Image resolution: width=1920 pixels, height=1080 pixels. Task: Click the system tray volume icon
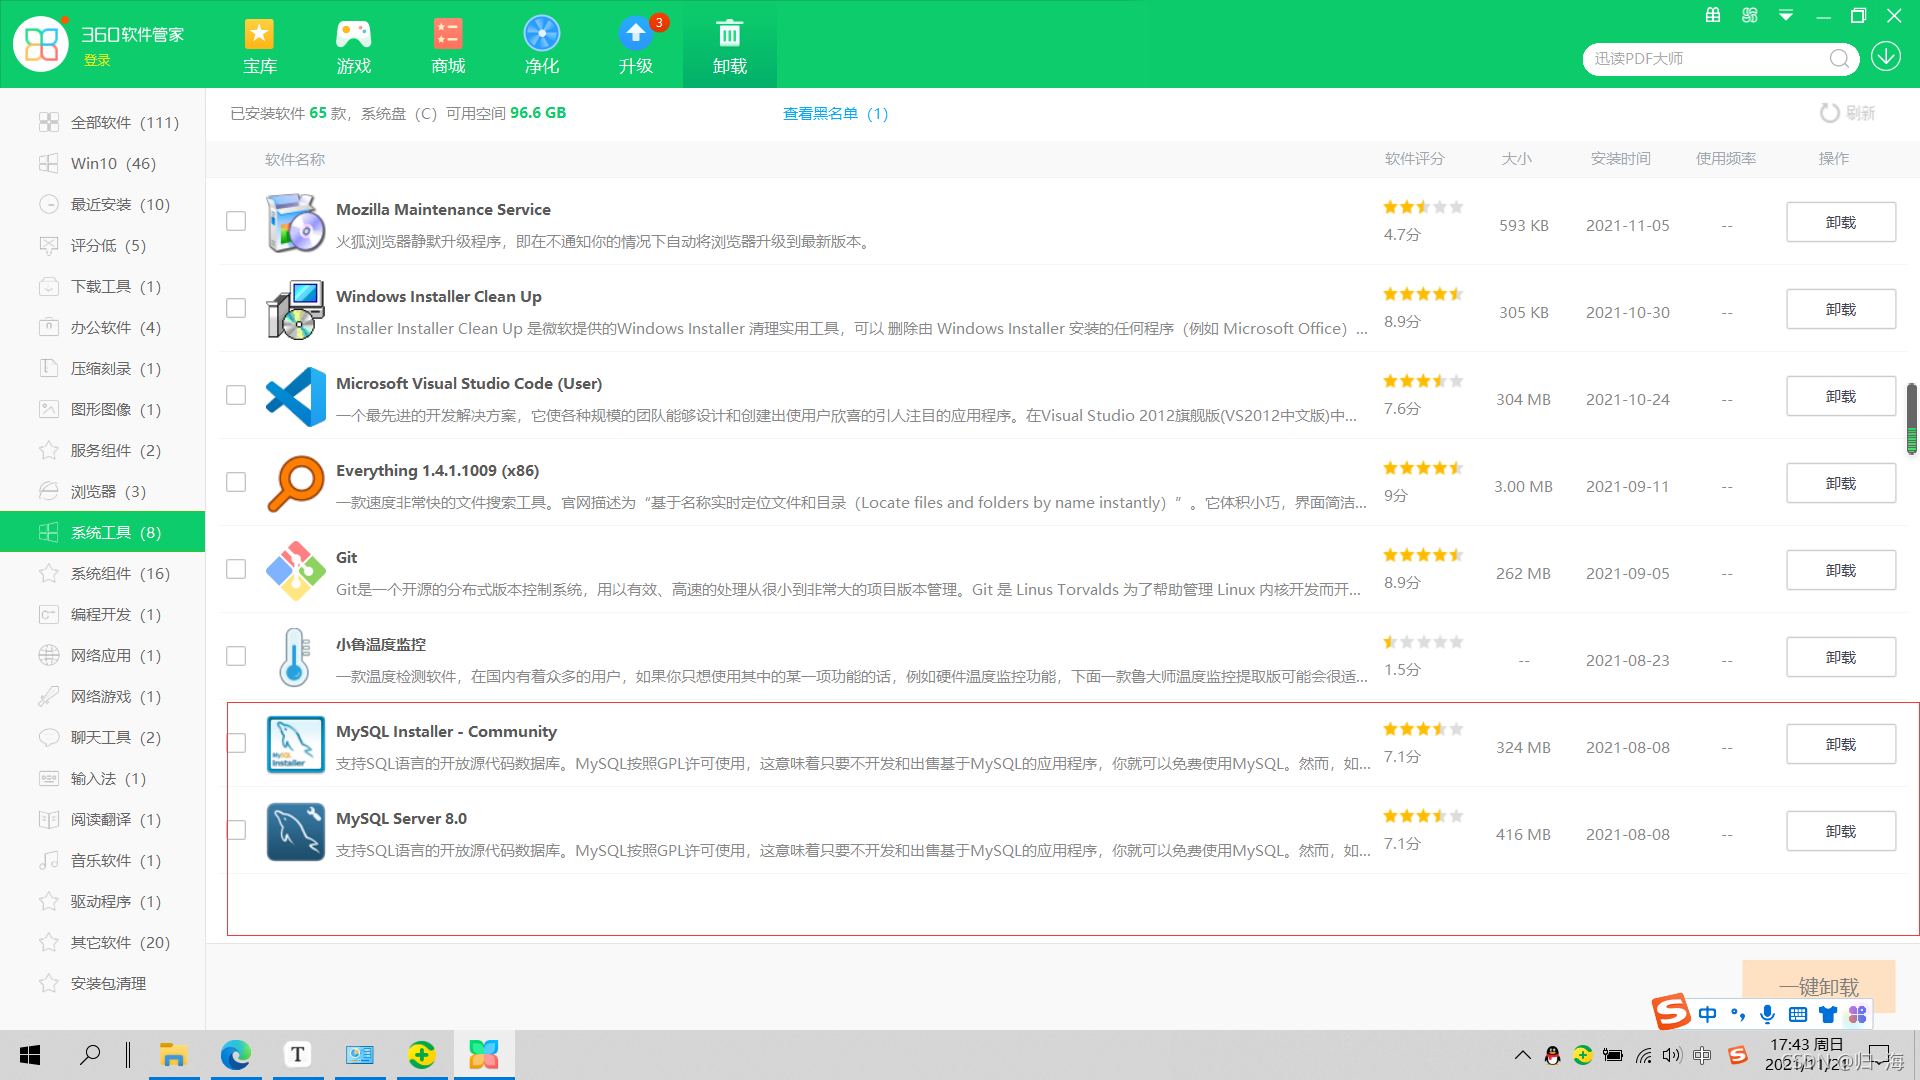pos(1672,1055)
